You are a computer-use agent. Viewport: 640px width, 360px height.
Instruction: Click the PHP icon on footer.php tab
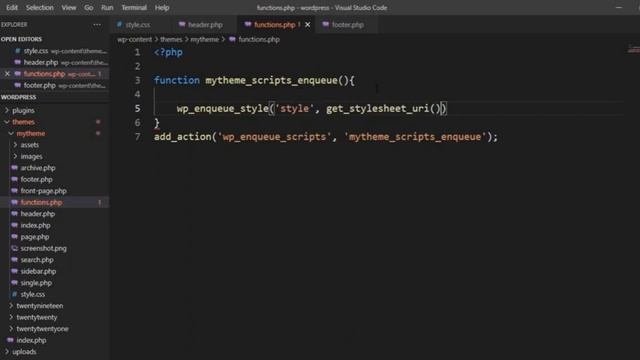click(325, 24)
